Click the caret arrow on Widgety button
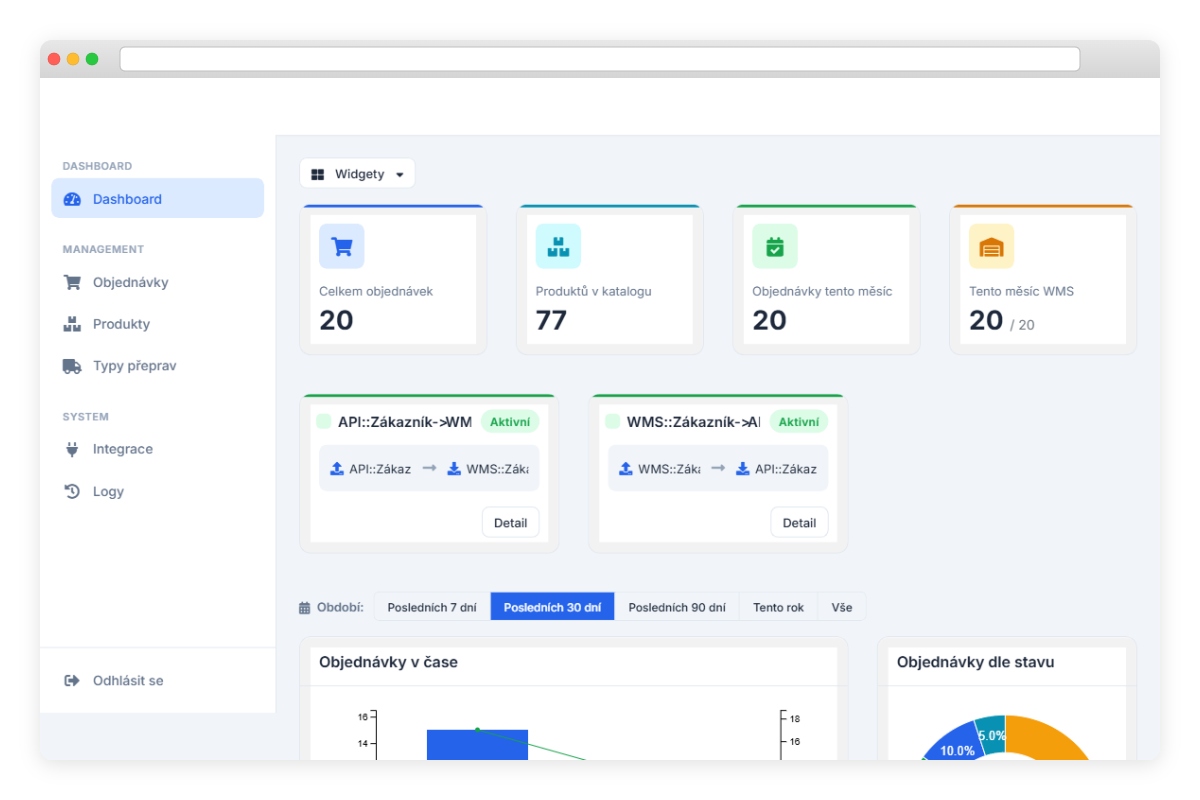 [400, 175]
